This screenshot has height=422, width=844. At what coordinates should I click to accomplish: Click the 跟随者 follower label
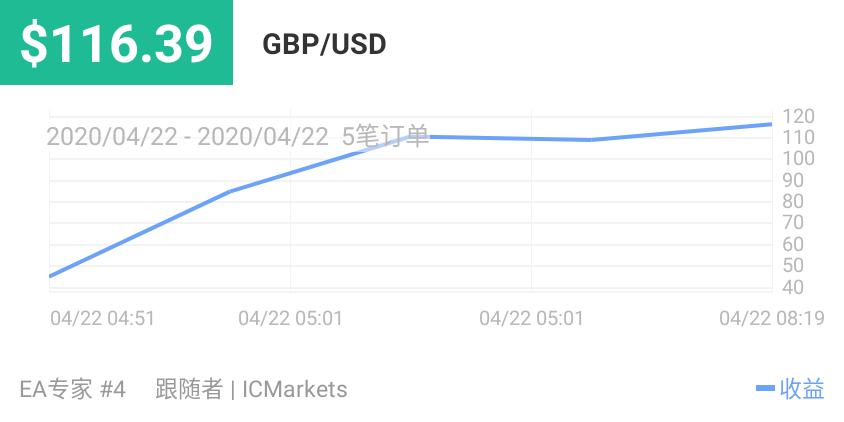point(189,389)
